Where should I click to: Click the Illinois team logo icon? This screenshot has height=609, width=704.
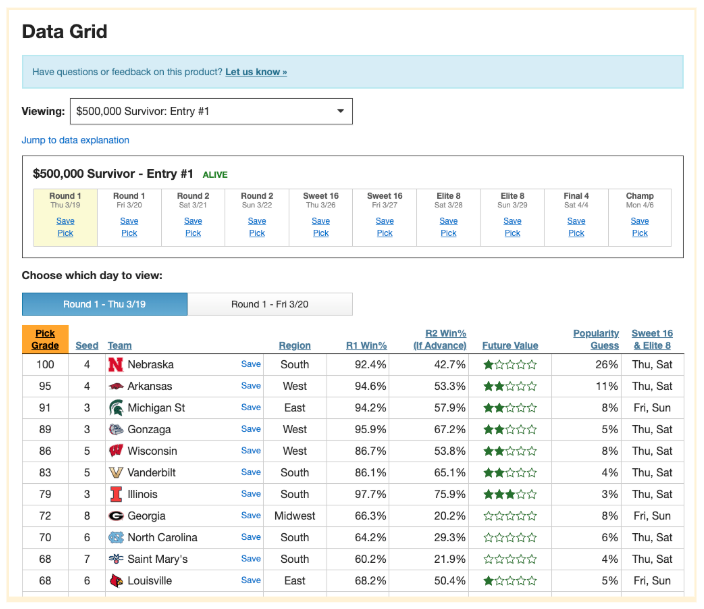coord(116,494)
